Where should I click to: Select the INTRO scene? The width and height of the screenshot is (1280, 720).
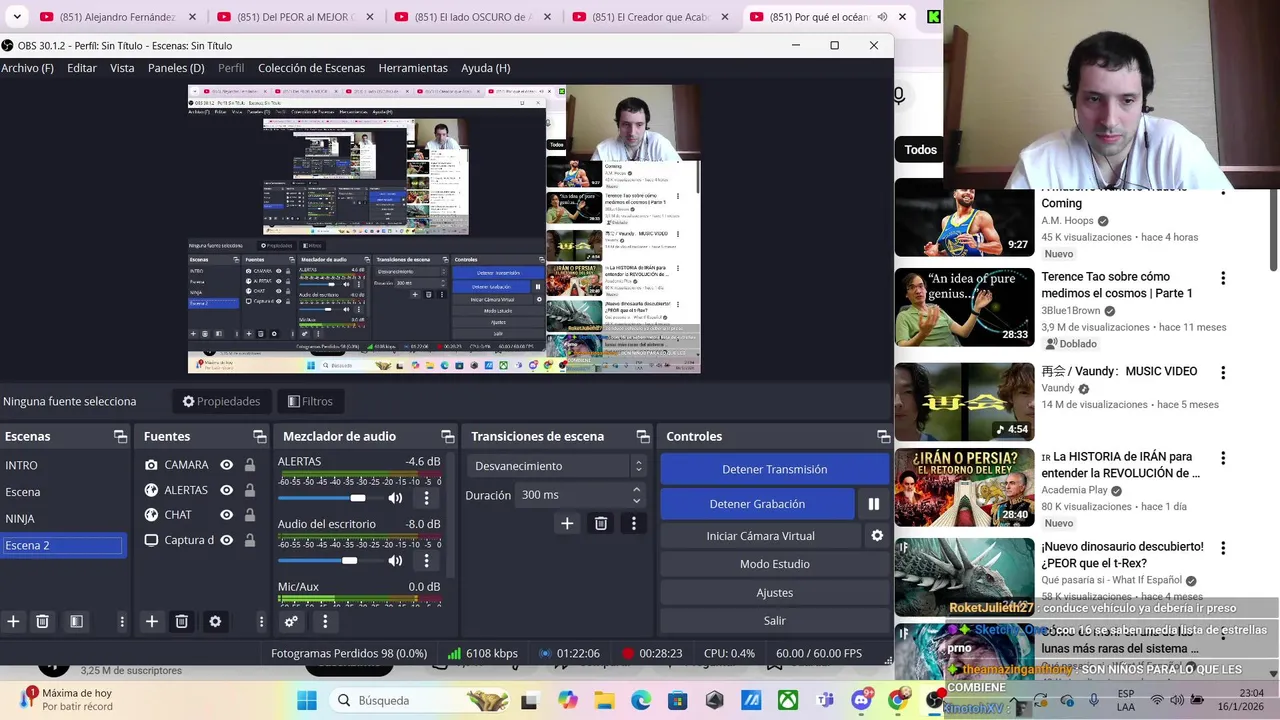coord(64,465)
